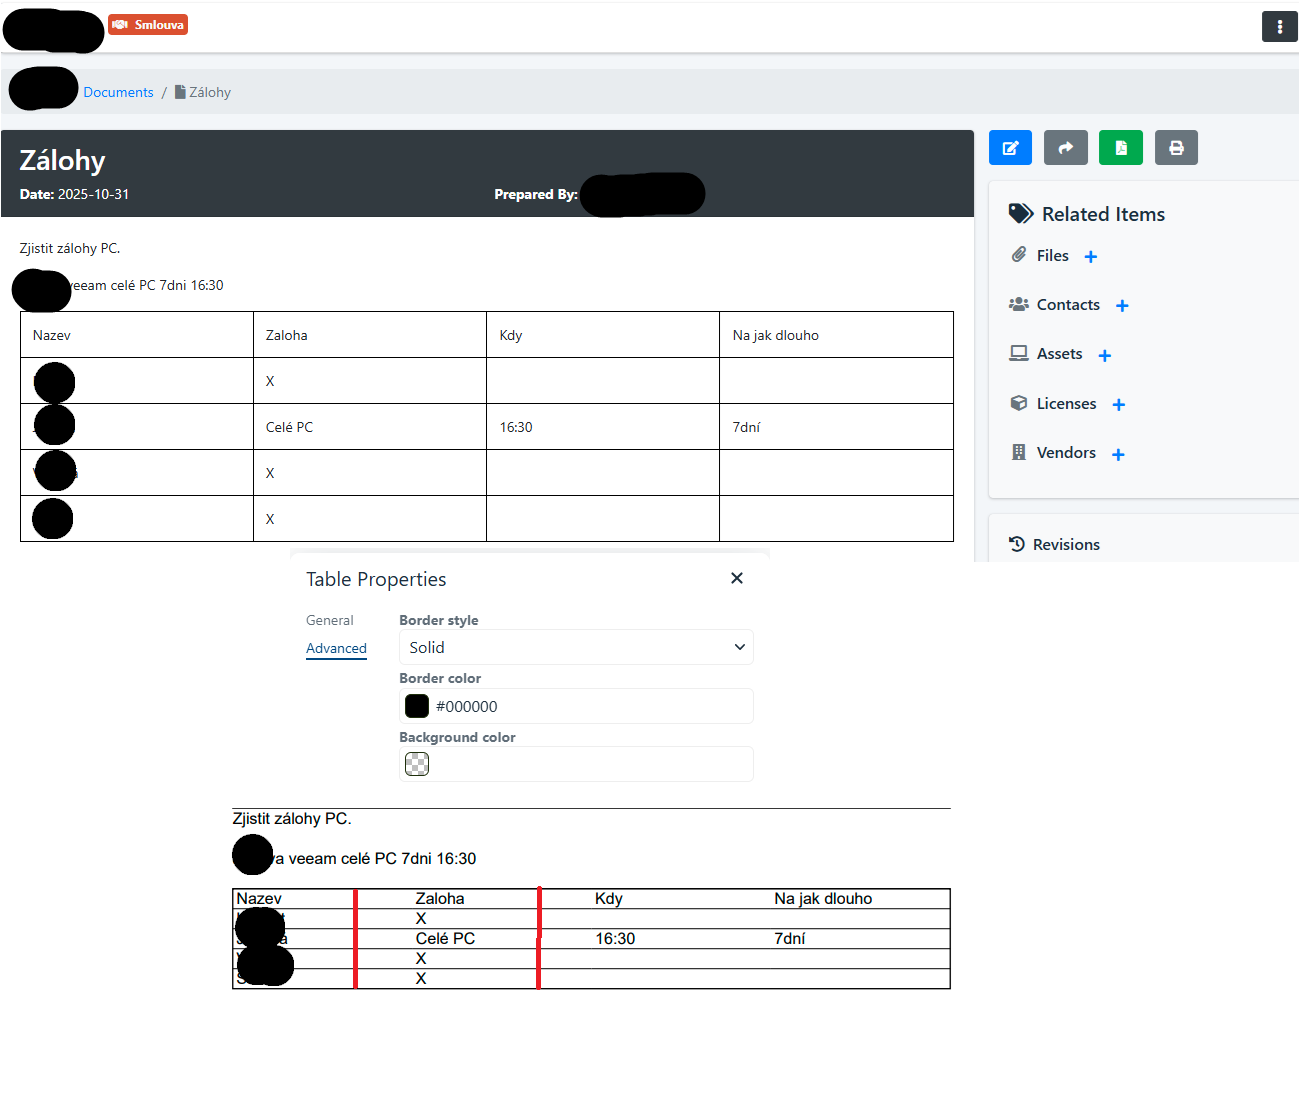Pick a background color swatch
This screenshot has width=1299, height=1108.
(x=417, y=764)
